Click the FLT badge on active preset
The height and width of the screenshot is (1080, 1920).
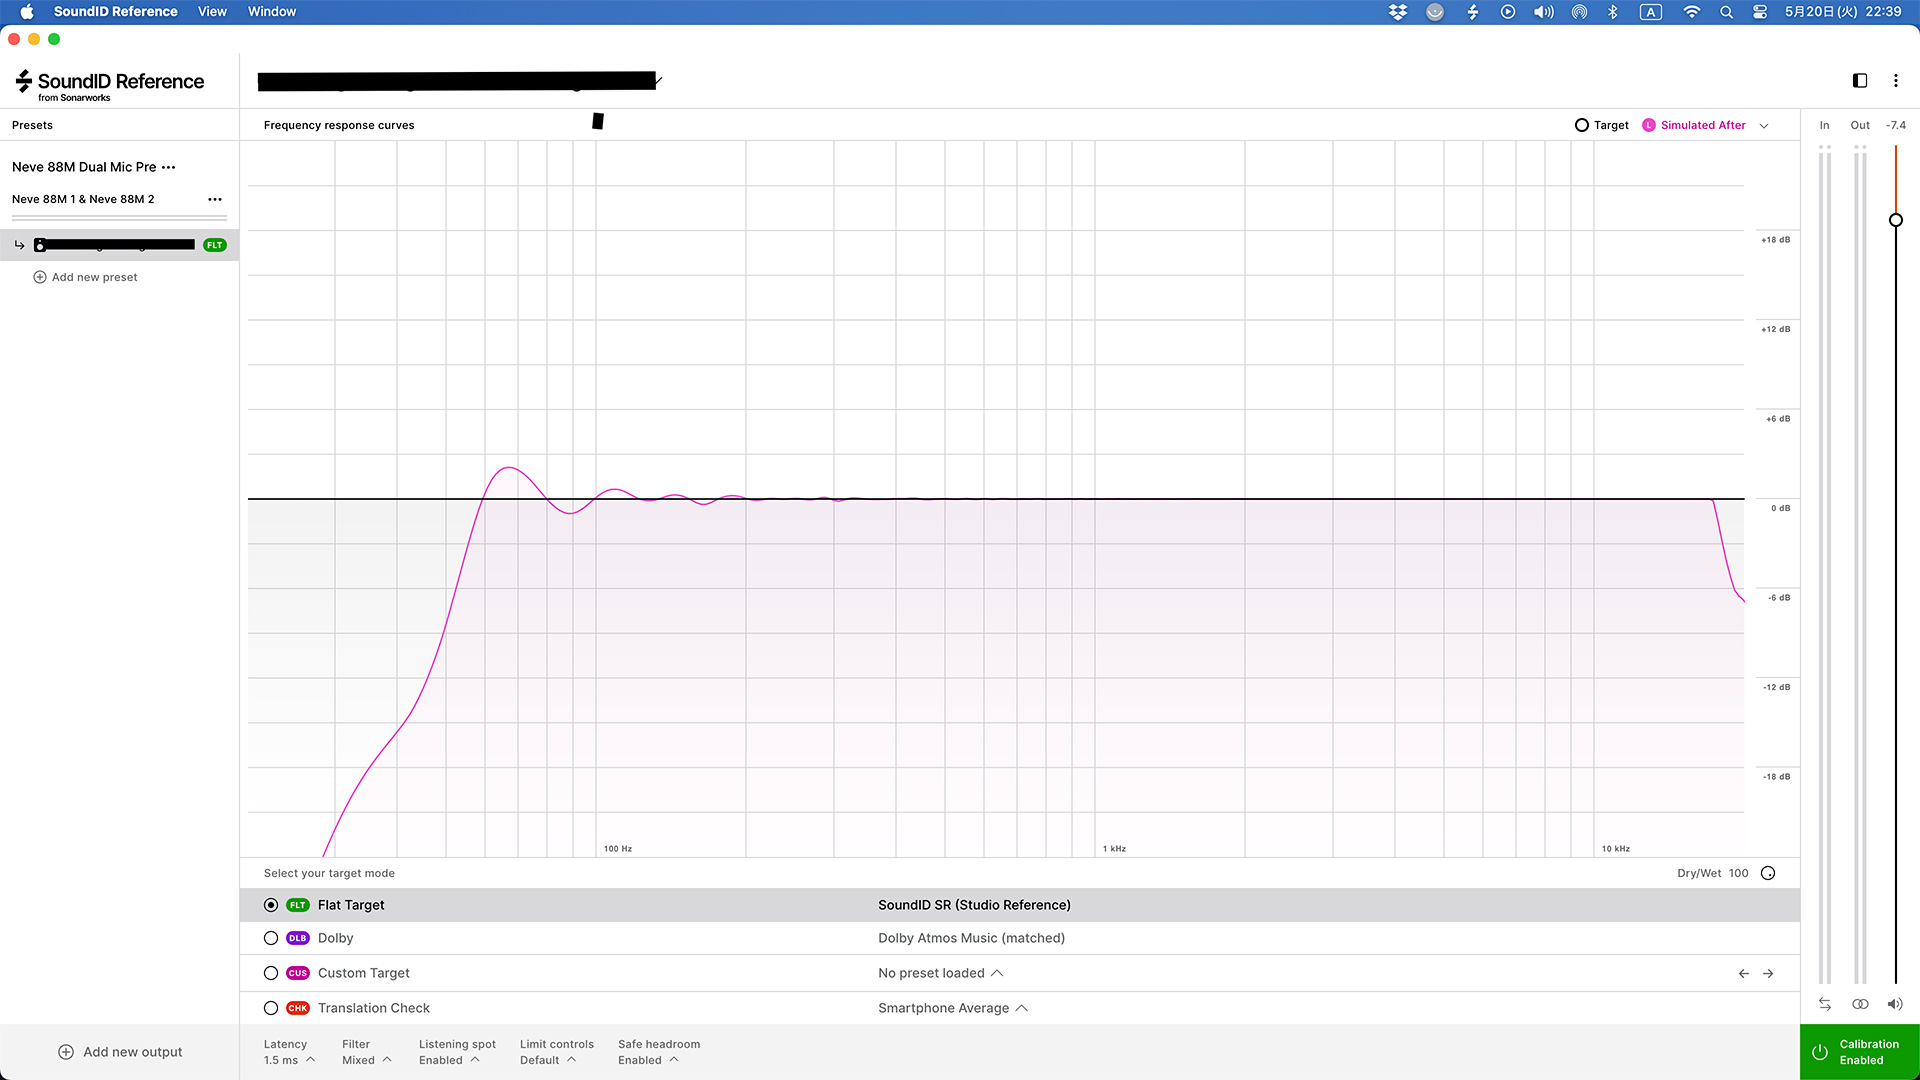click(x=215, y=245)
